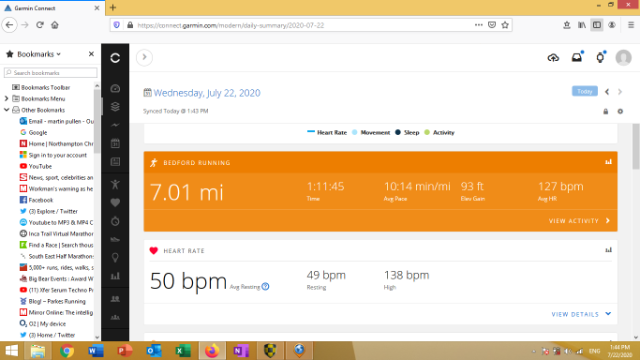Toggle the Firefox sidebar view button

coord(597,25)
